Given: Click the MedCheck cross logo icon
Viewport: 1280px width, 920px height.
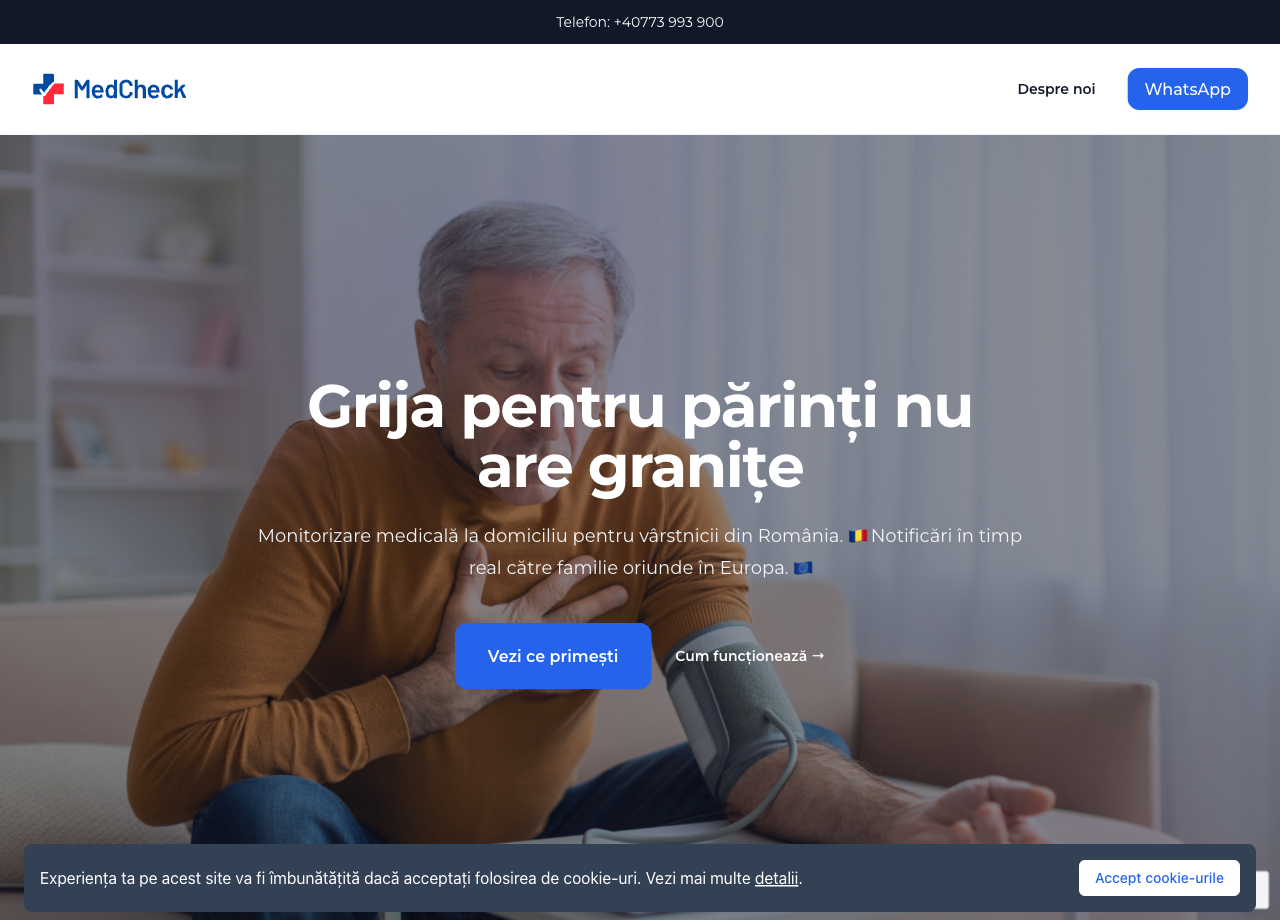Looking at the screenshot, I should point(48,89).
